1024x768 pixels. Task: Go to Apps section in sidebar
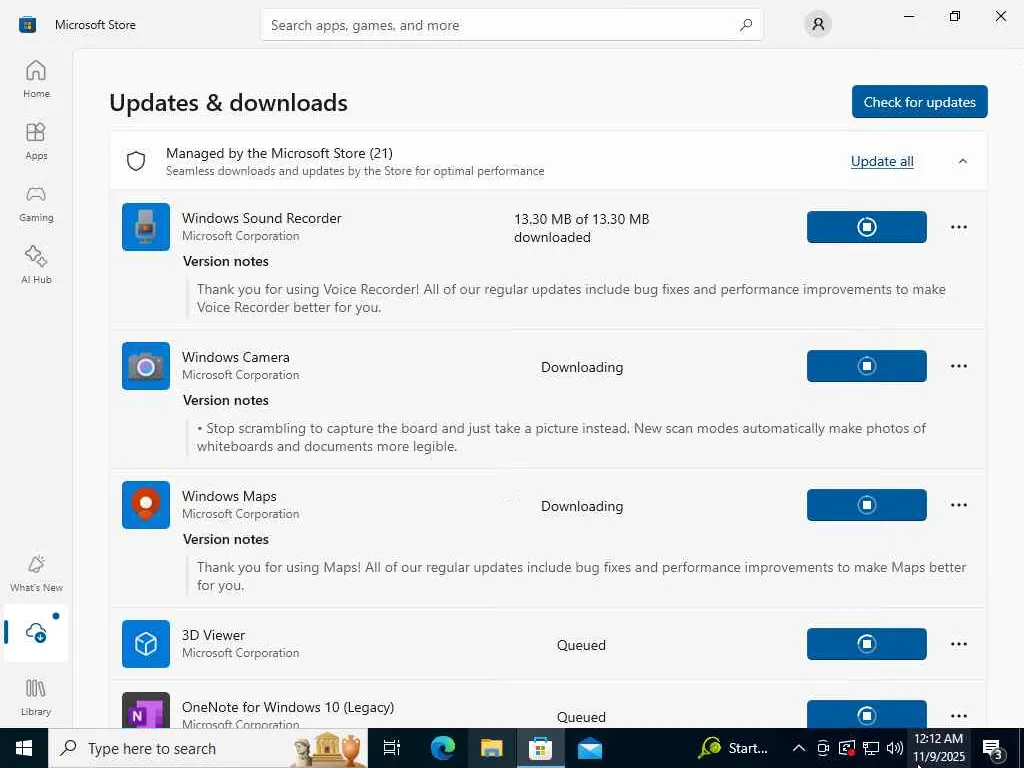[36, 140]
